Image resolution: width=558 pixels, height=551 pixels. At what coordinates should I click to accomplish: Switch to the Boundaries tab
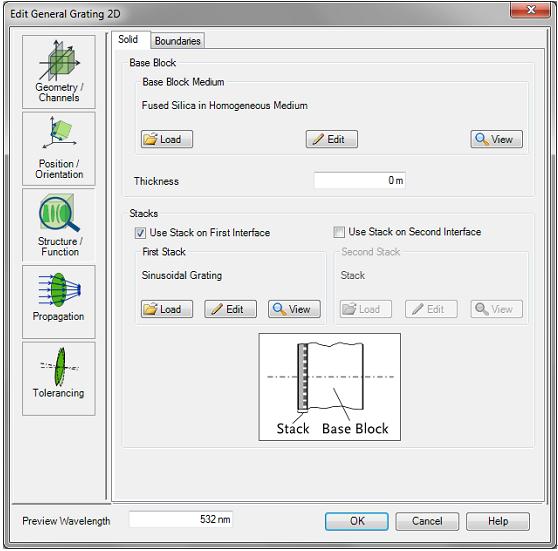tap(178, 41)
